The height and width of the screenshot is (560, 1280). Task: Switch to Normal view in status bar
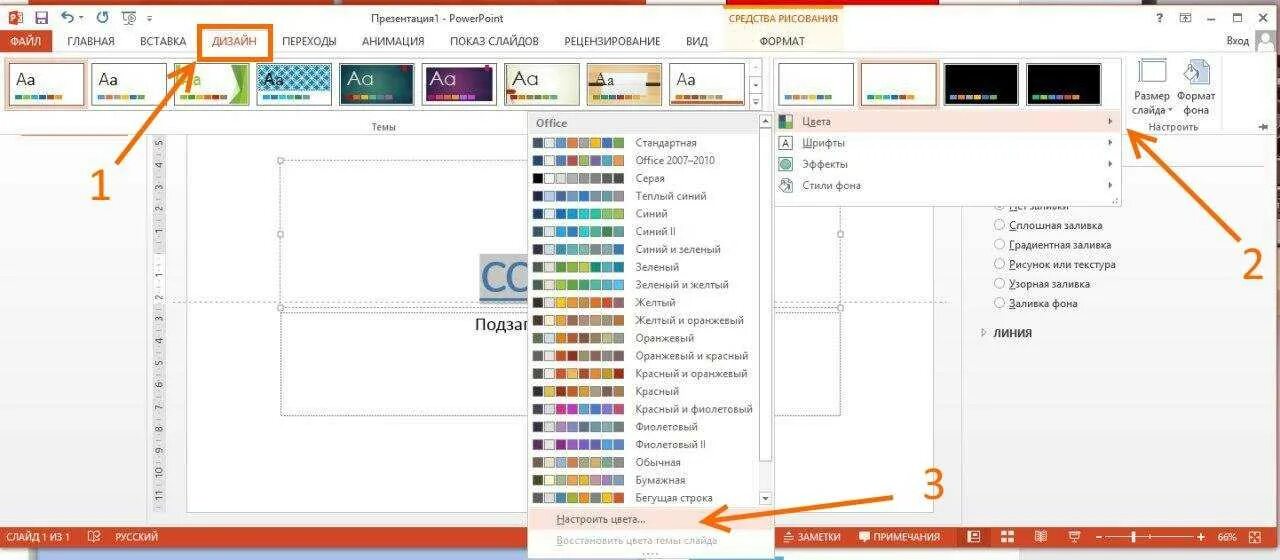point(973,537)
